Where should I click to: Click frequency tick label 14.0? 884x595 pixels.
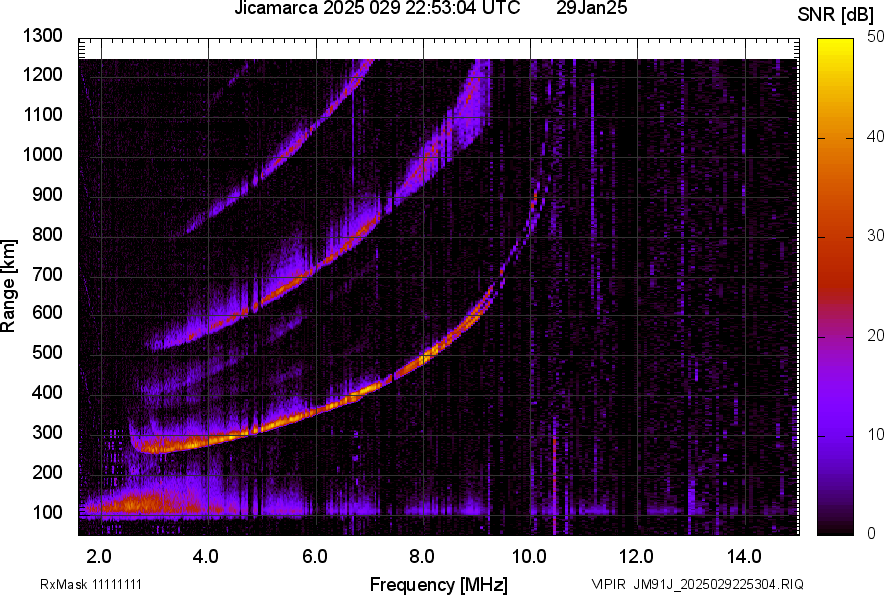point(744,557)
